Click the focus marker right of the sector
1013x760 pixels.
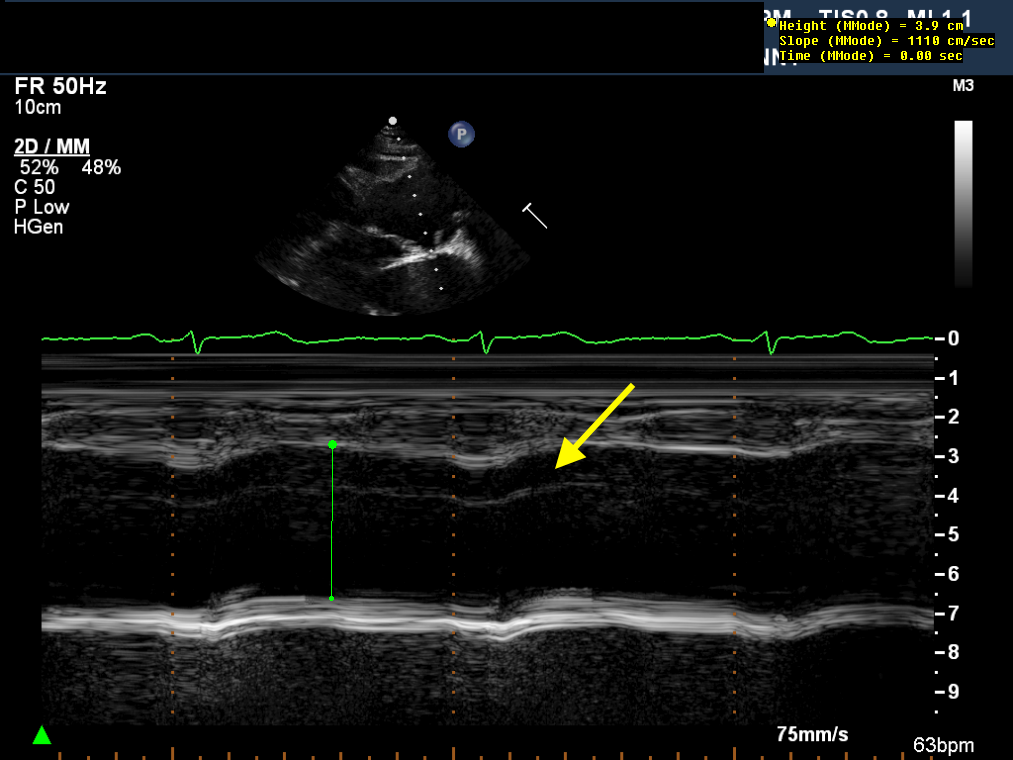(534, 214)
